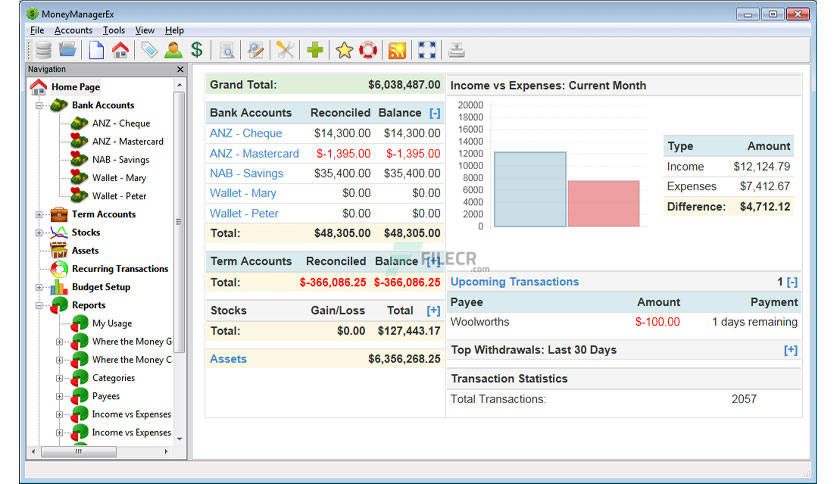
Task: Expand Stocks section with [+] toggle
Action: pyautogui.click(x=433, y=310)
